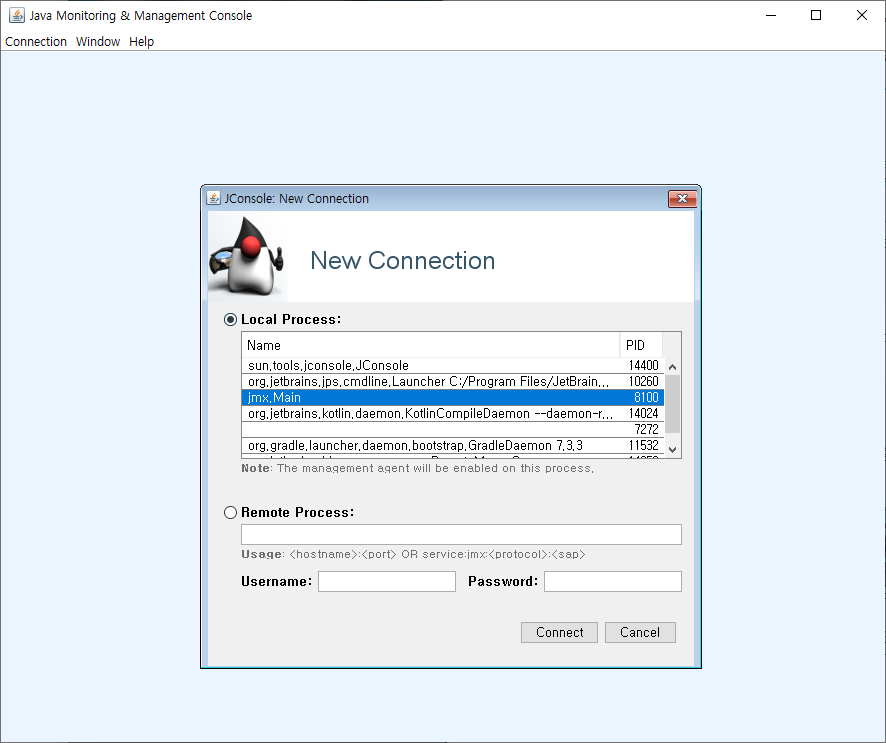Image resolution: width=886 pixels, height=743 pixels.
Task: Select the jmx.Main process in the list
Action: [x=430, y=397]
